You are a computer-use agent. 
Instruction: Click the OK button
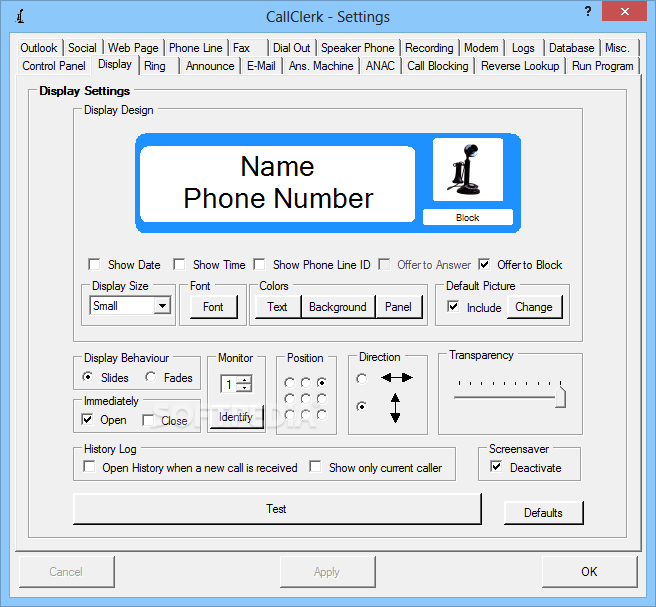coord(589,572)
